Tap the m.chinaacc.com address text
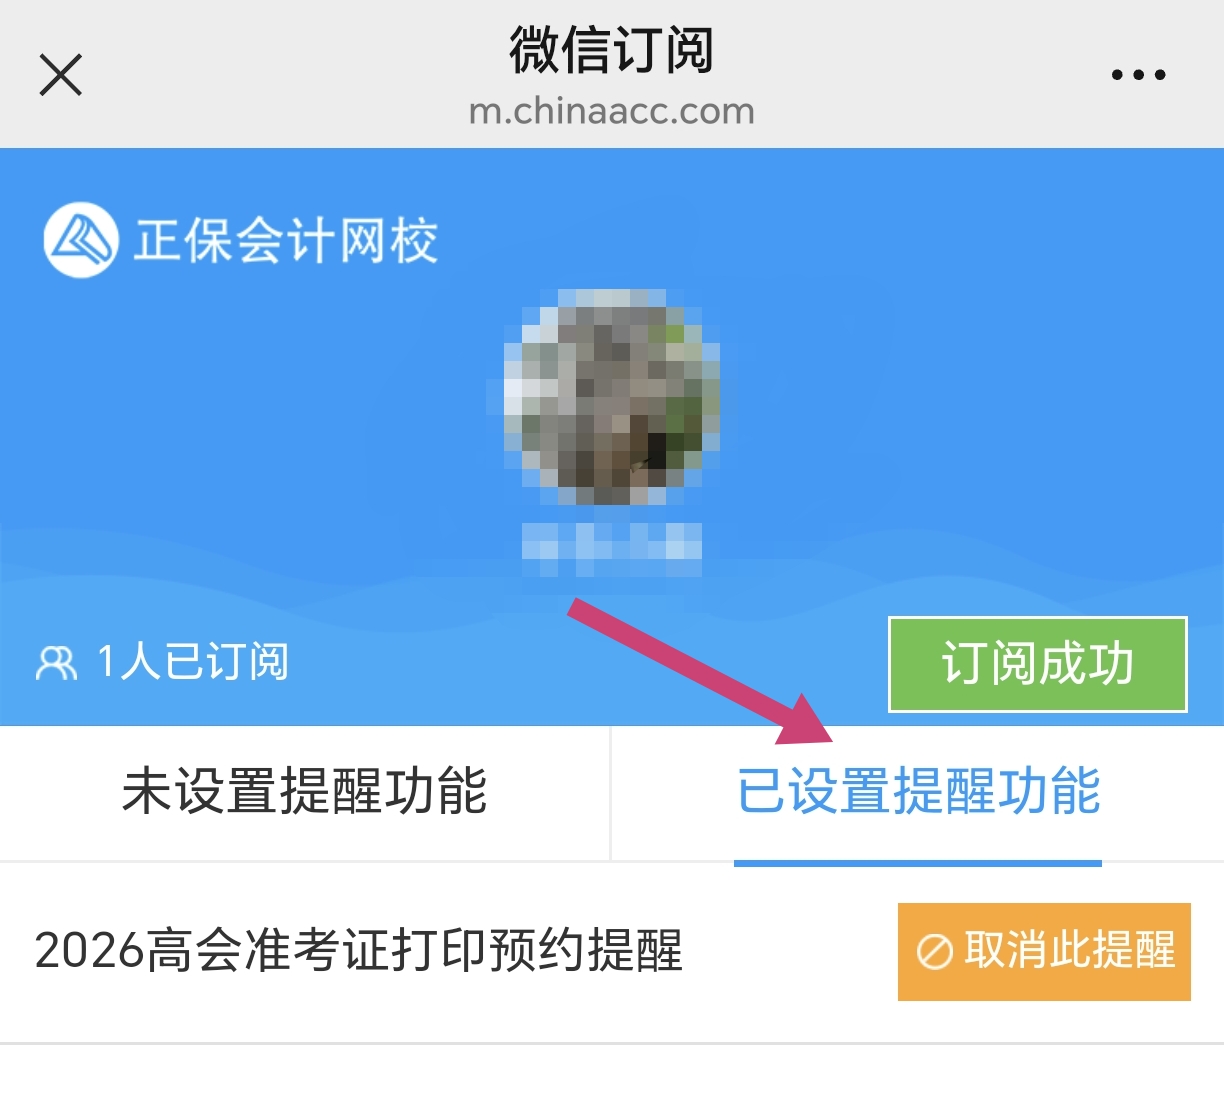Viewport: 1224px width, 1110px height. point(612,111)
